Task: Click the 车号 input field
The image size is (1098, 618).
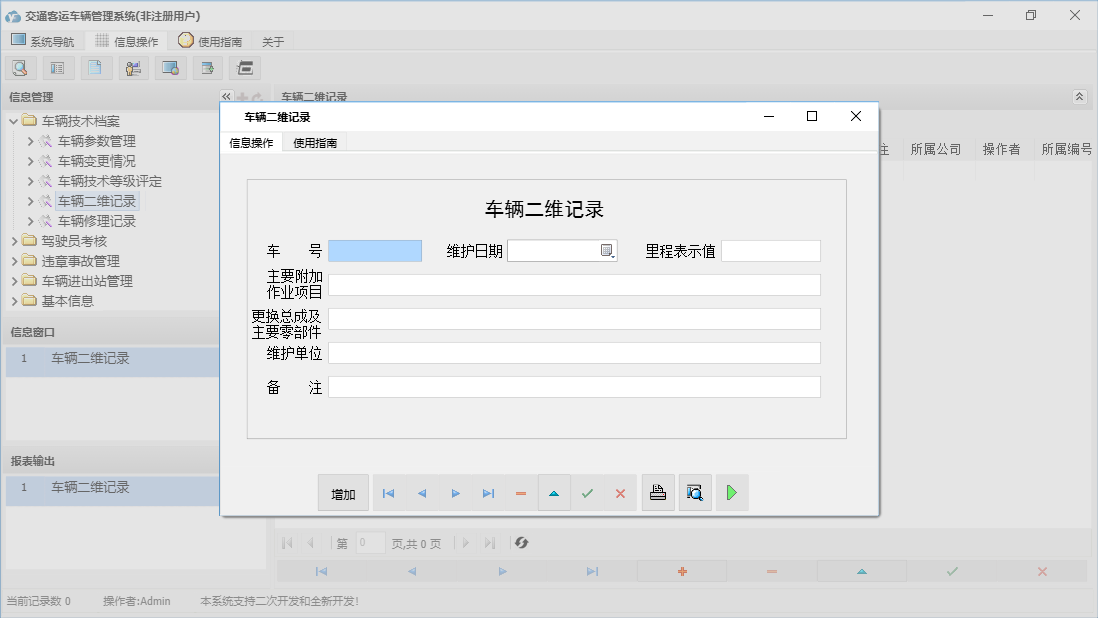Action: (x=375, y=250)
